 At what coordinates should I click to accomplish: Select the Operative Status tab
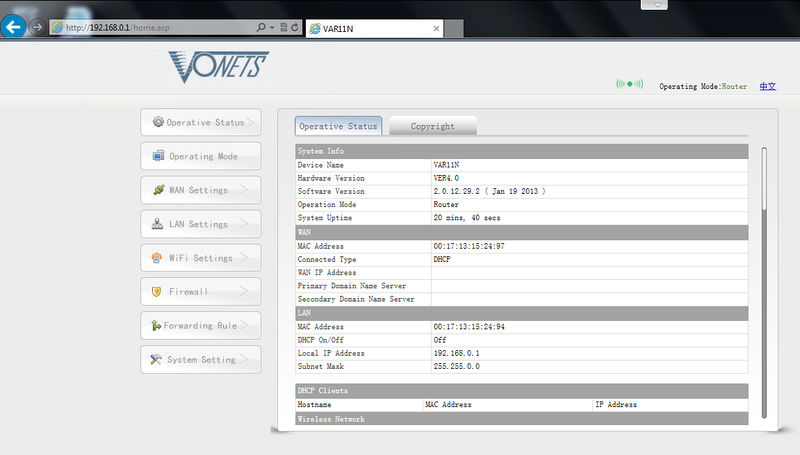pos(338,126)
